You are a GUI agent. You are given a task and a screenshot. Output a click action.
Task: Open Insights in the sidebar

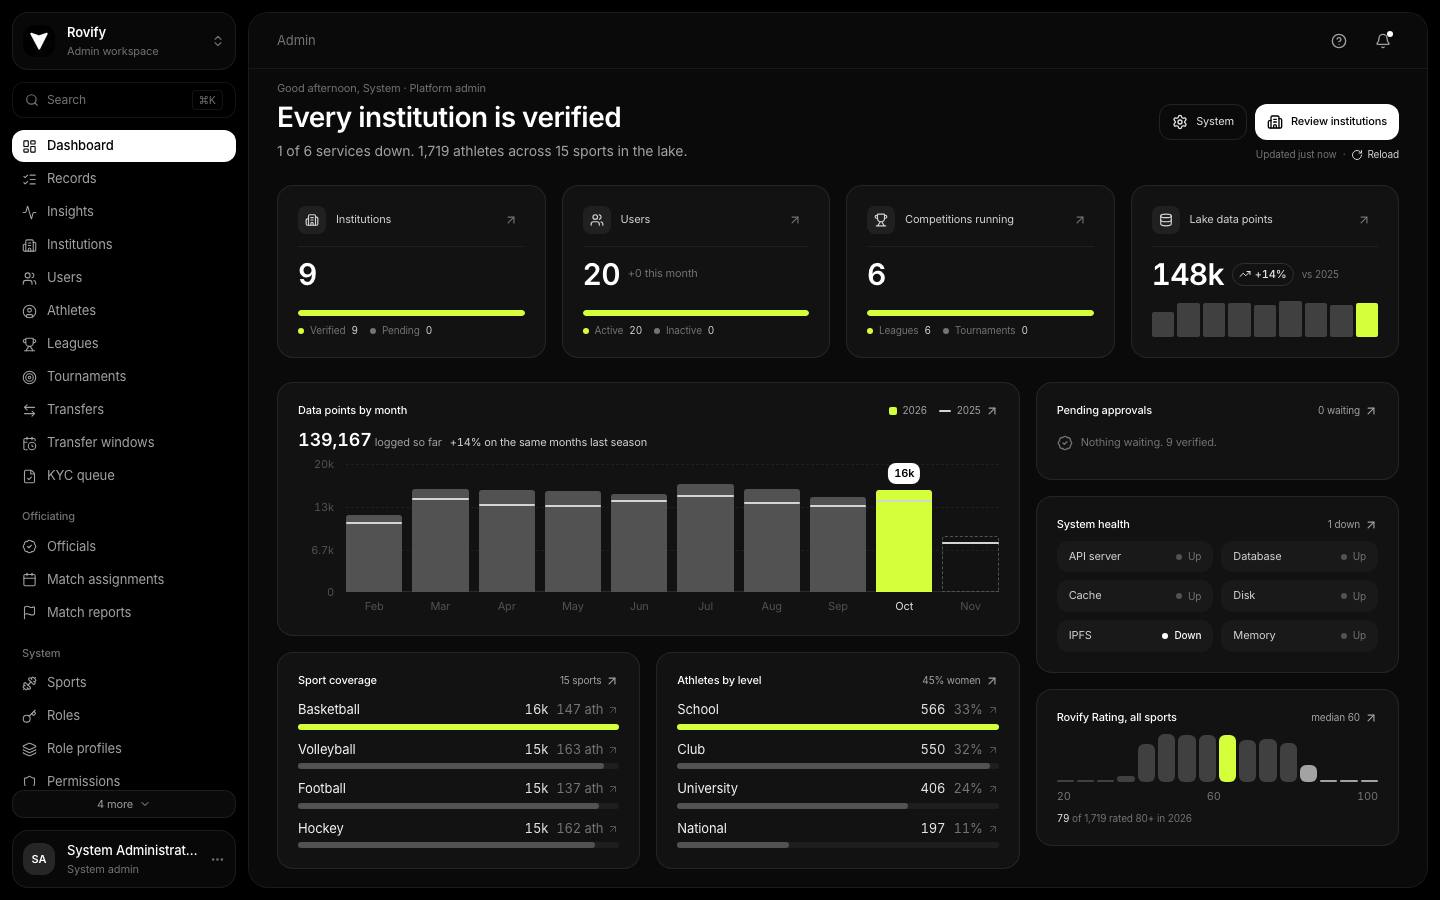click(x=124, y=212)
